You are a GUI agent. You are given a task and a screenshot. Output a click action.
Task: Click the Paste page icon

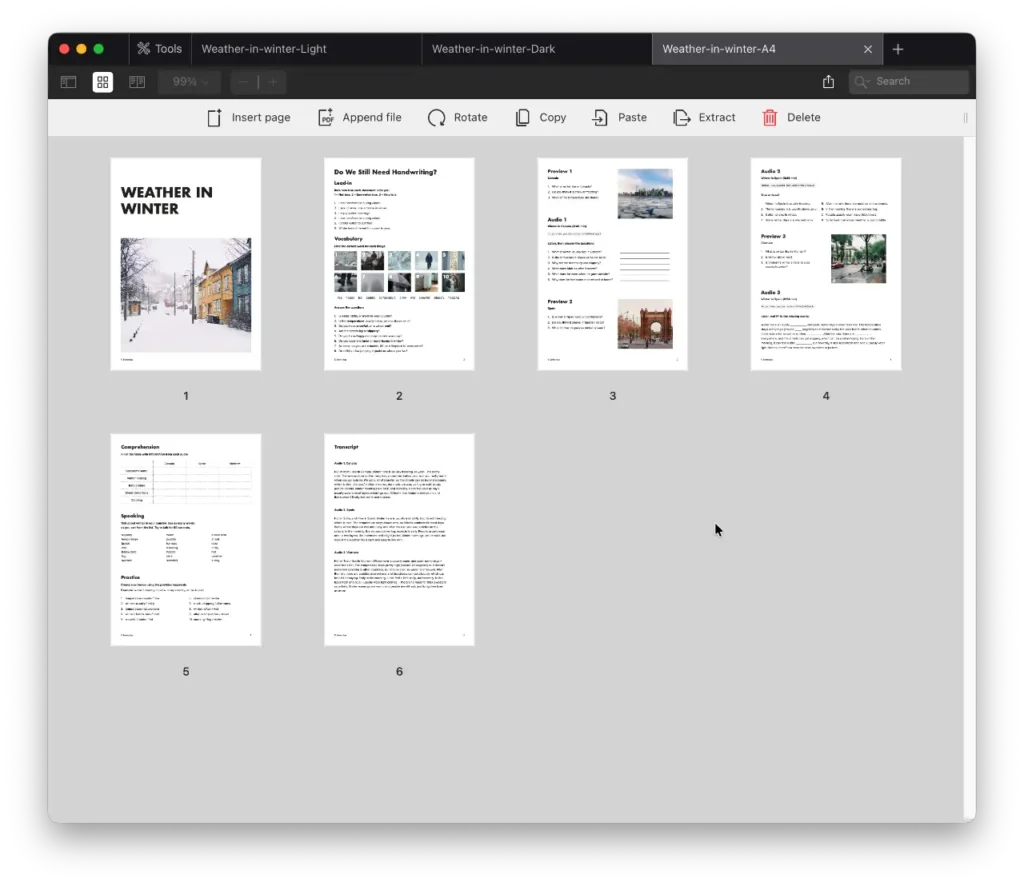pyautogui.click(x=600, y=118)
